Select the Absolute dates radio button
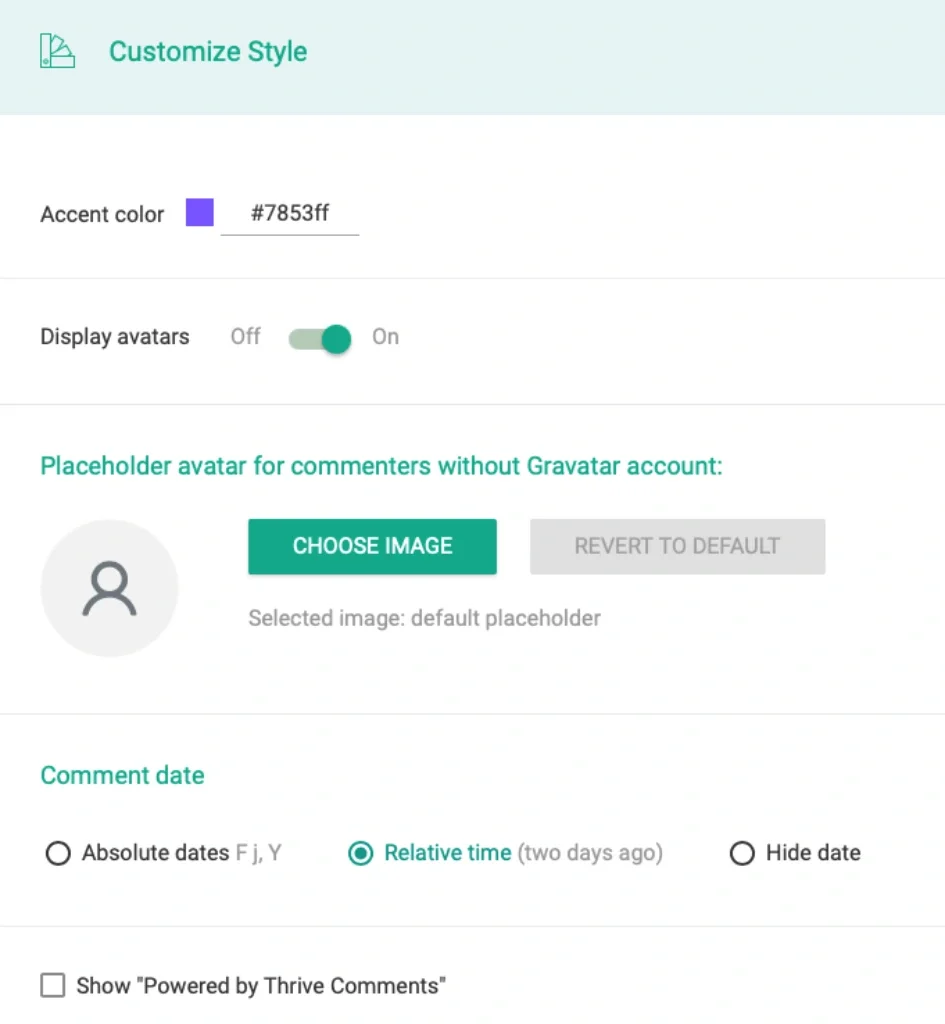945x1024 pixels. [58, 854]
